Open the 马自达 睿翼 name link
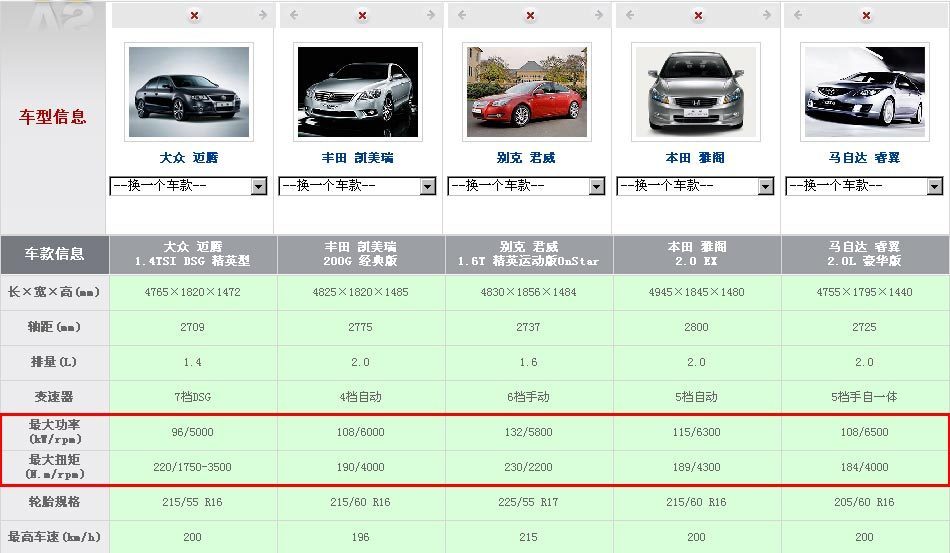Viewport: 950px width, 553px height. point(864,158)
